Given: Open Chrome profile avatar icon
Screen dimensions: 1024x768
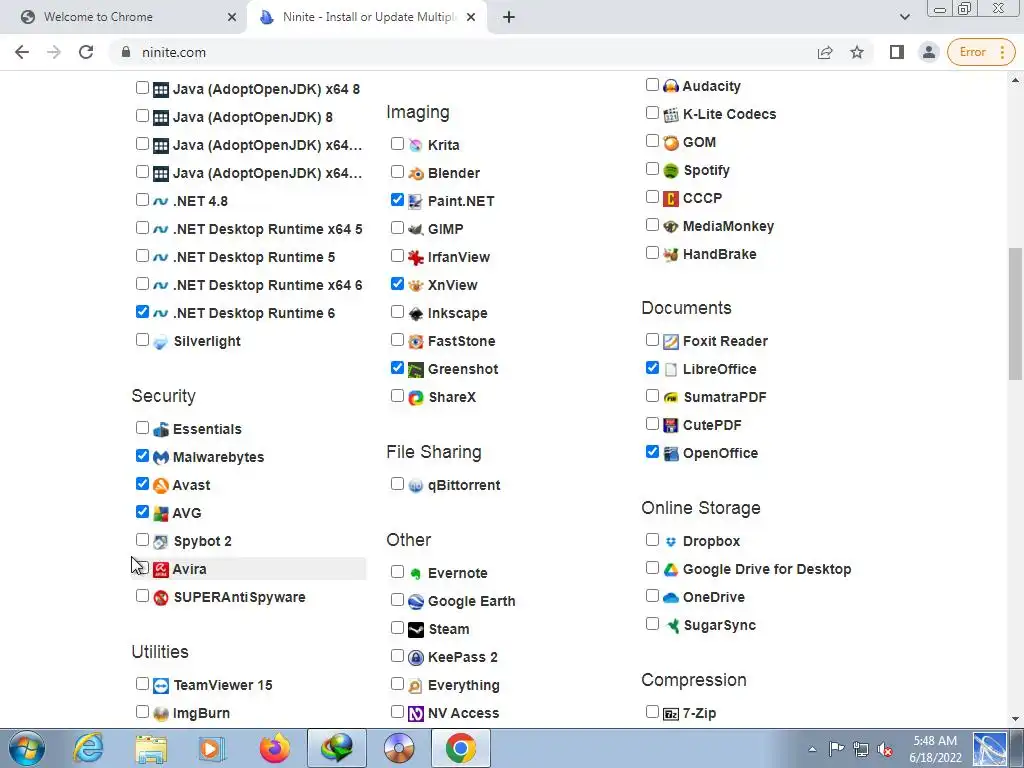Looking at the screenshot, I should pyautogui.click(x=929, y=52).
